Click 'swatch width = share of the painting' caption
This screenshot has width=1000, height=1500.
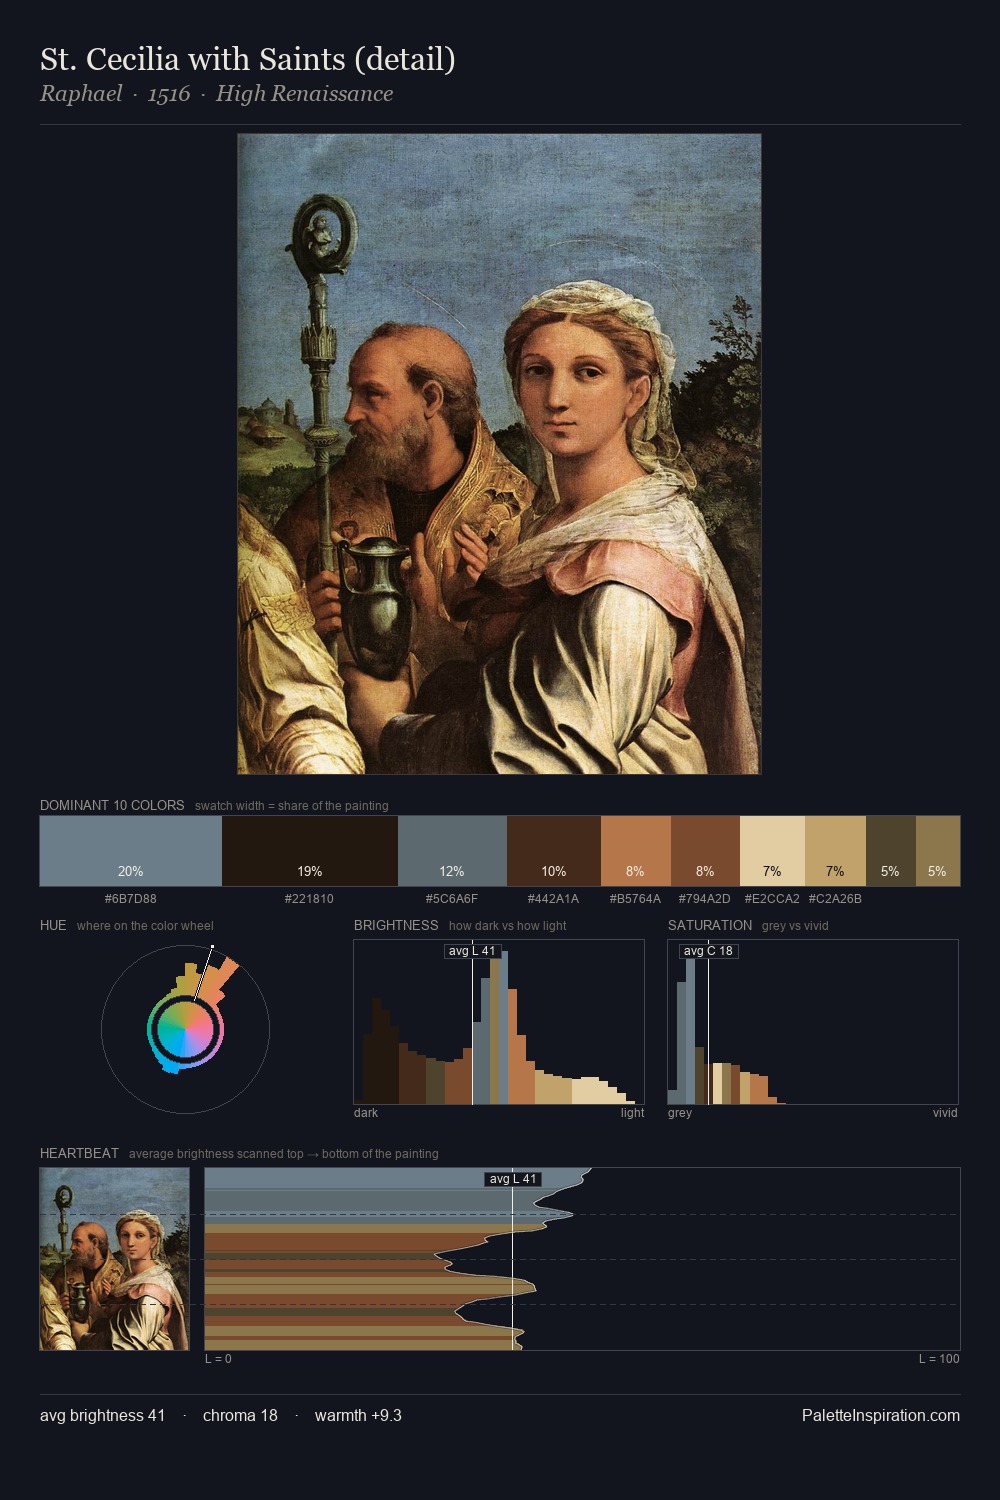click(291, 805)
